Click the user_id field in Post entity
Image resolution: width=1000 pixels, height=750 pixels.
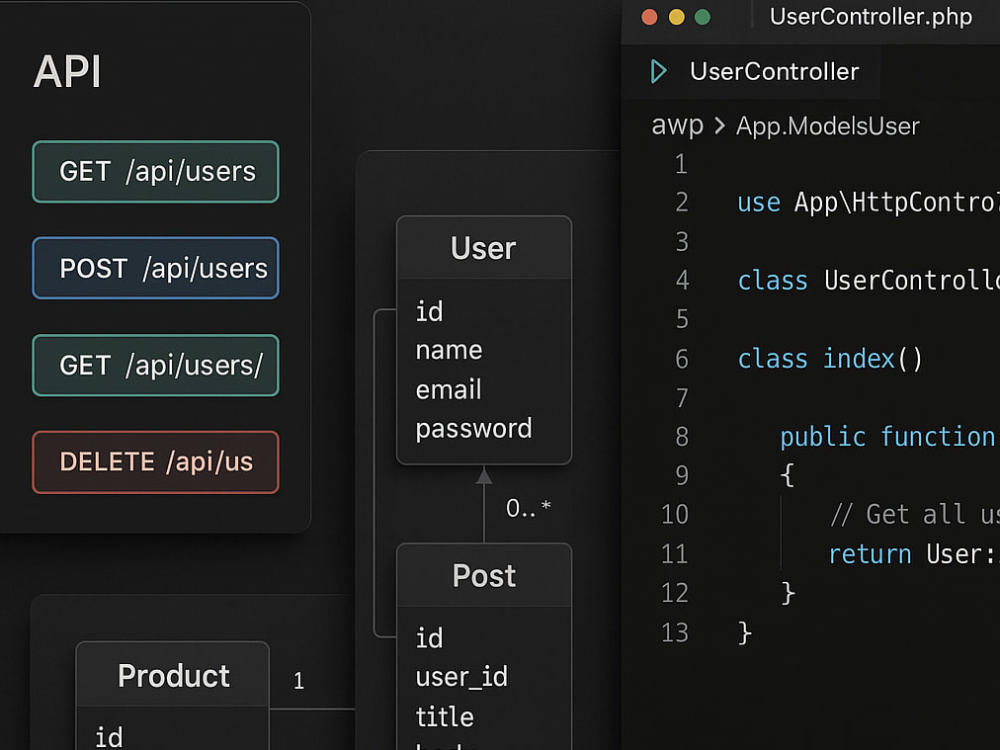(x=462, y=677)
